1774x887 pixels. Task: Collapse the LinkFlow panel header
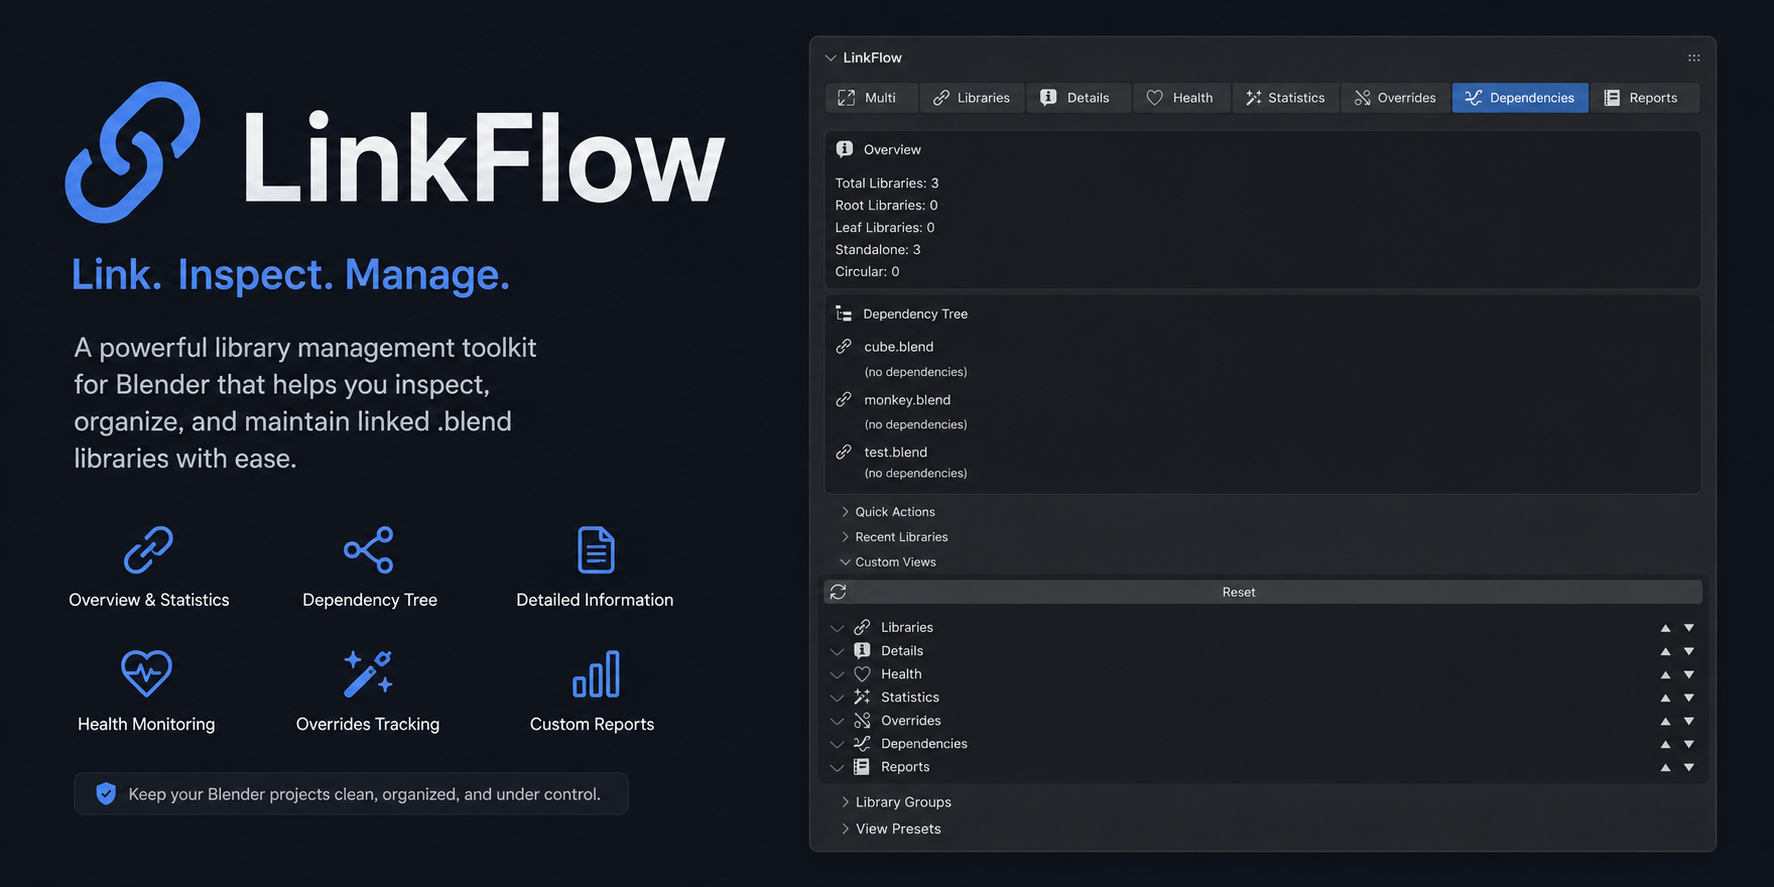point(830,58)
